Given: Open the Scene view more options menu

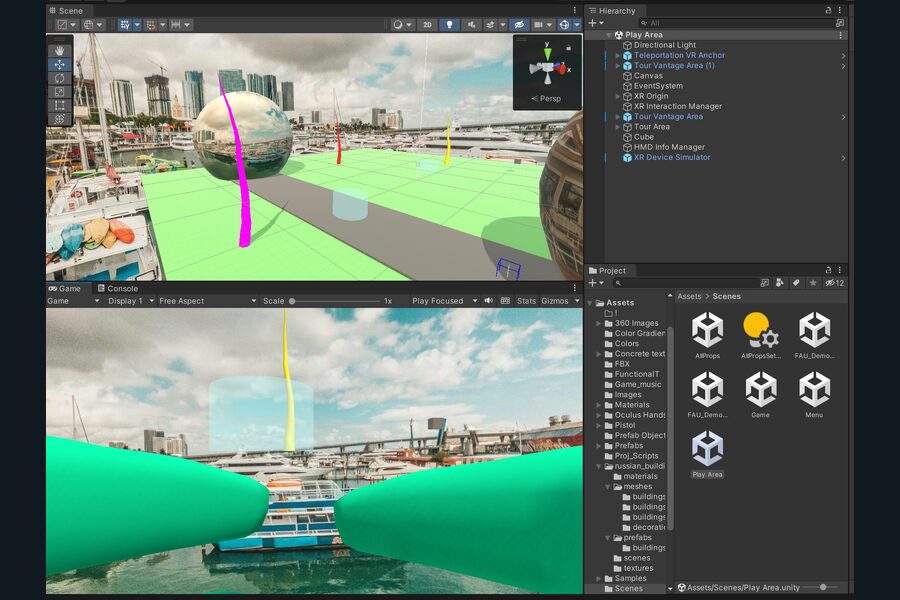Looking at the screenshot, I should point(575,10).
